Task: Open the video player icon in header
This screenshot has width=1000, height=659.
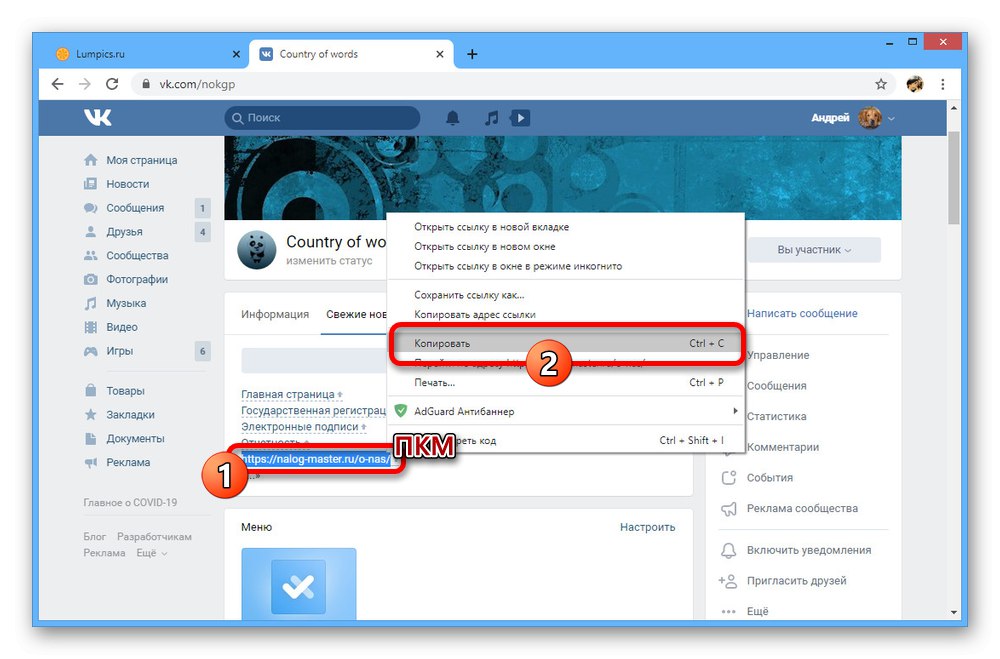Action: 520,118
